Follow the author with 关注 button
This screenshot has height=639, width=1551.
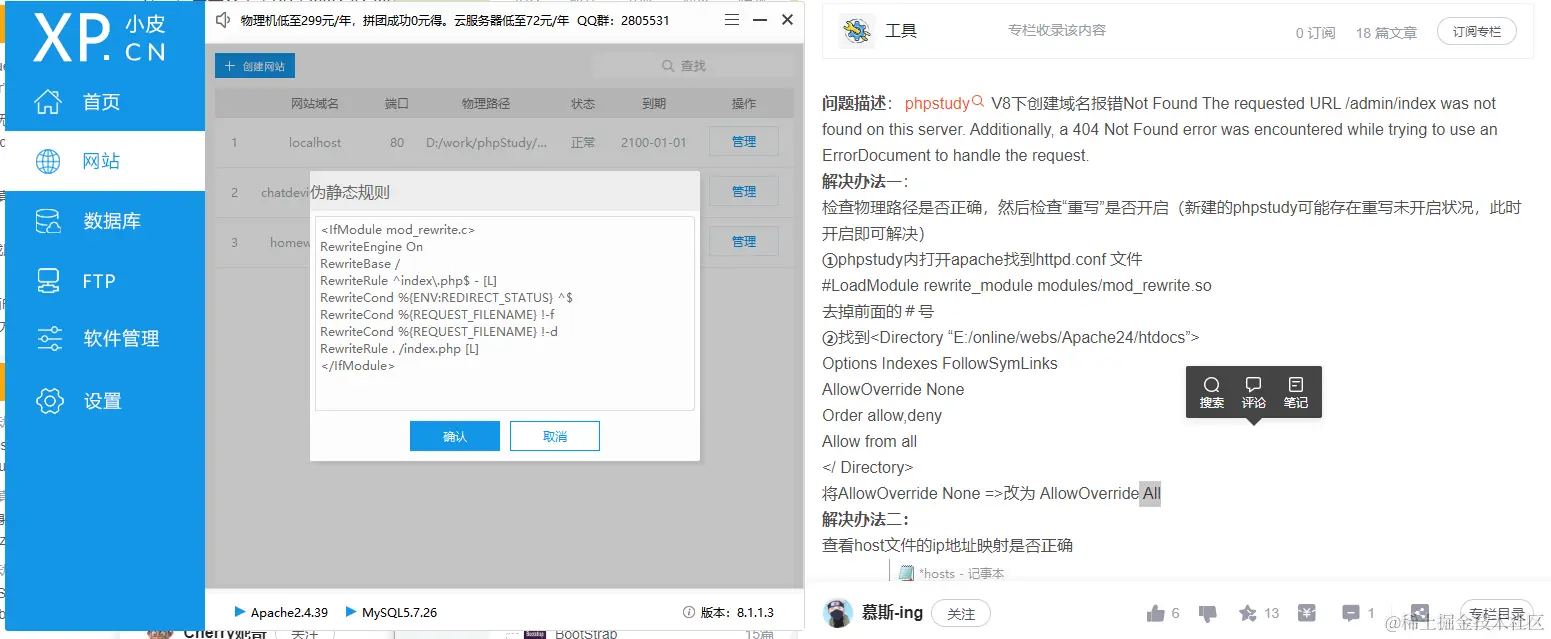[x=961, y=613]
